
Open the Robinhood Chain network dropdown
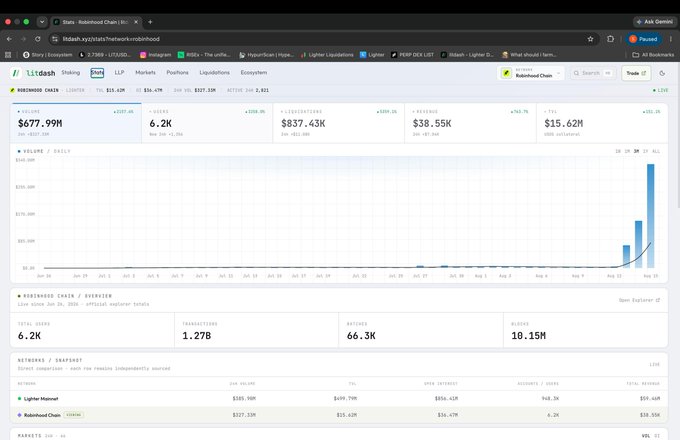(x=530, y=73)
